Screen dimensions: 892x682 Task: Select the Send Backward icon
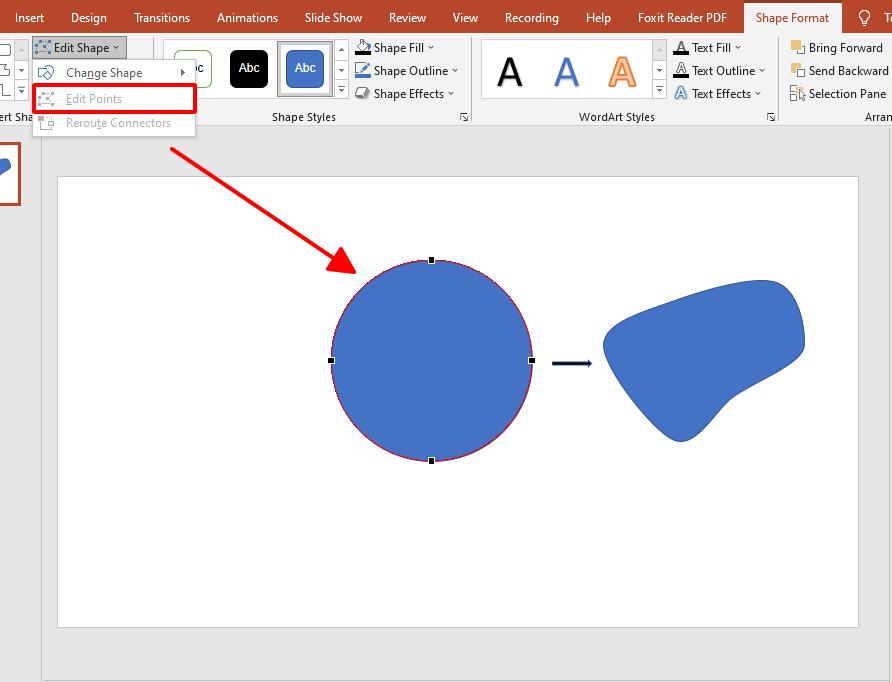(x=797, y=70)
